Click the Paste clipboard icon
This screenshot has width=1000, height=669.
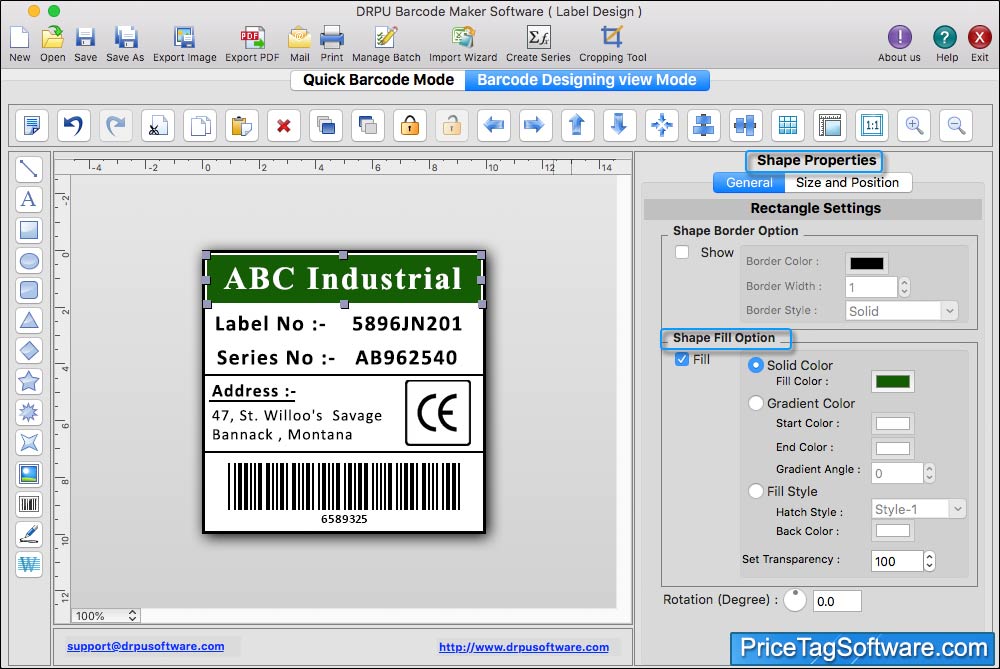242,125
